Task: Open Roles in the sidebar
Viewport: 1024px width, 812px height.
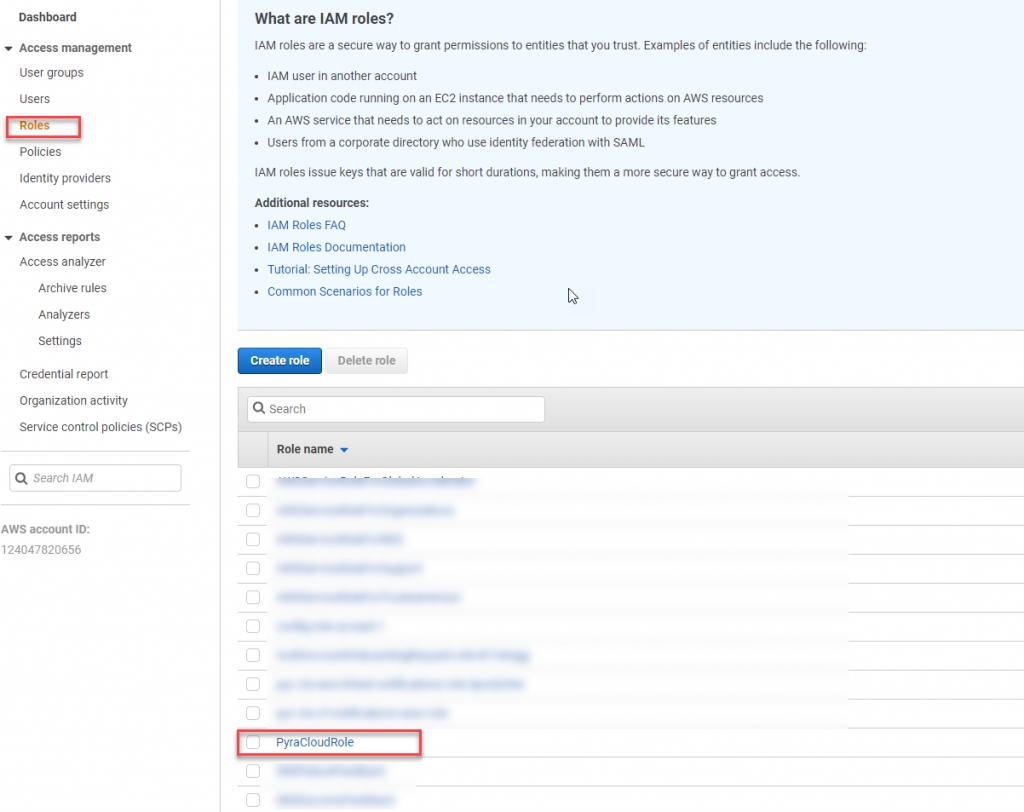Action: point(34,126)
